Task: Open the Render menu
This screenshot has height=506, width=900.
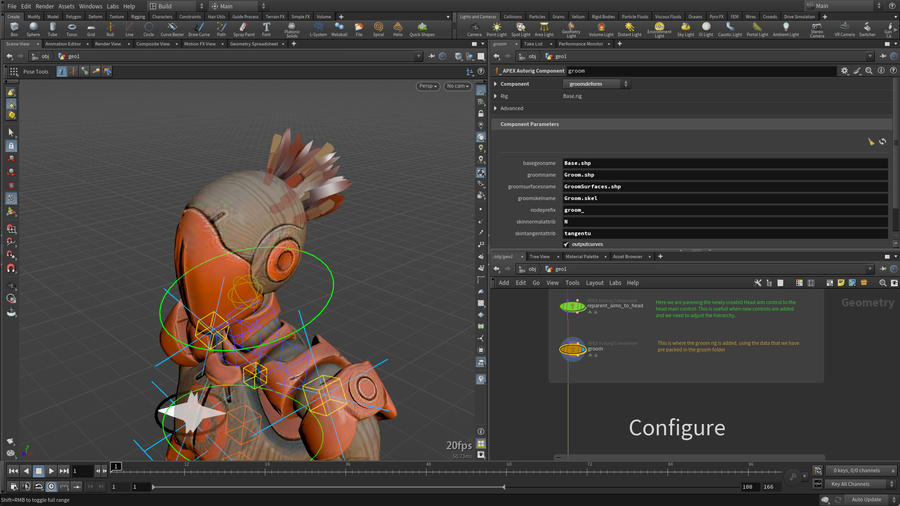Action: pyautogui.click(x=44, y=6)
